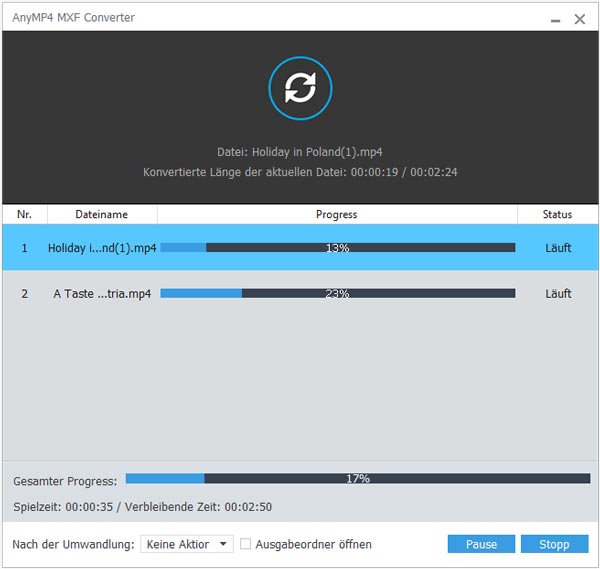Click the Status column header
Viewport: 600px width, 569px height.
tap(557, 214)
